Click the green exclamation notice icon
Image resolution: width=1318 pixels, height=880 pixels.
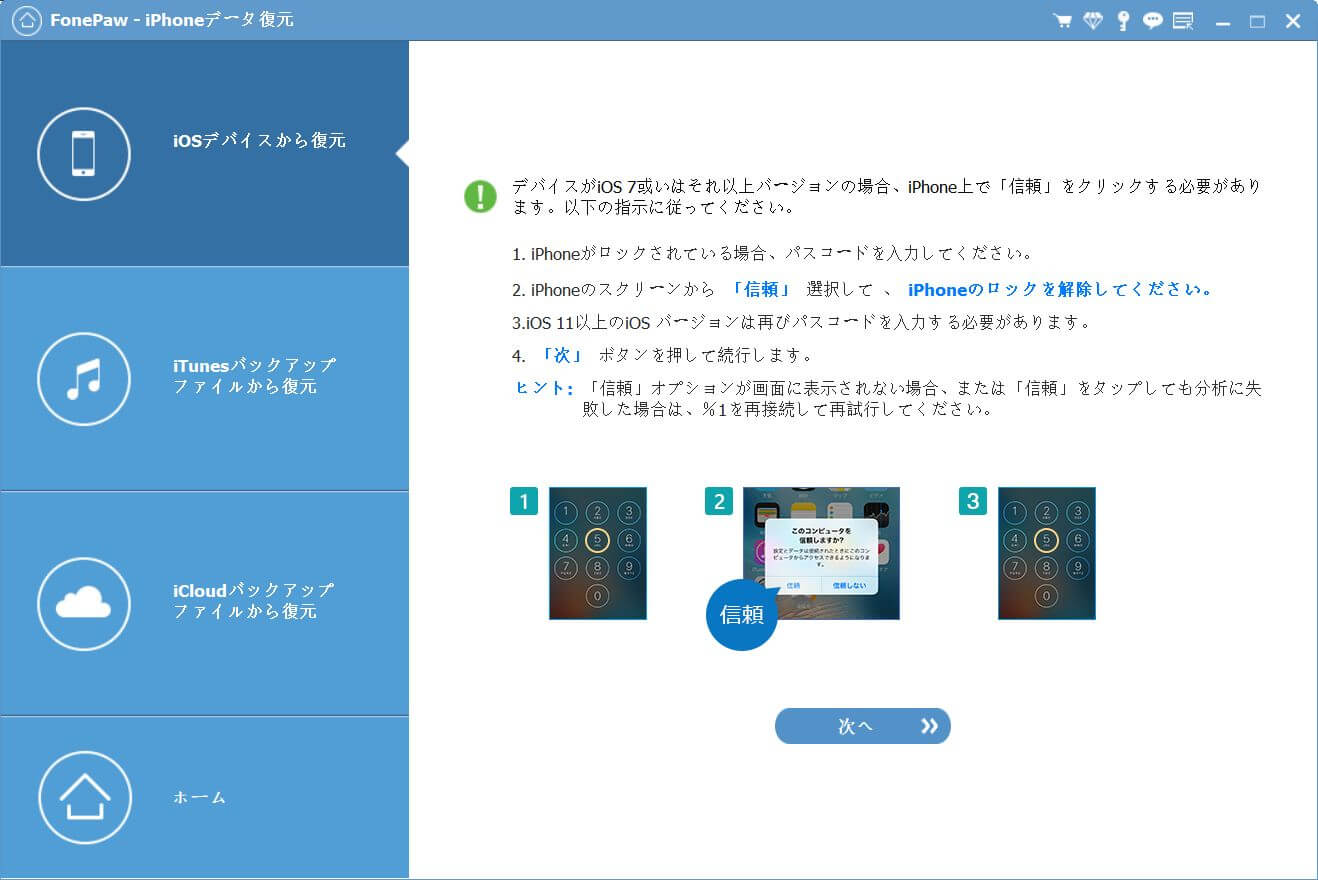[480, 196]
